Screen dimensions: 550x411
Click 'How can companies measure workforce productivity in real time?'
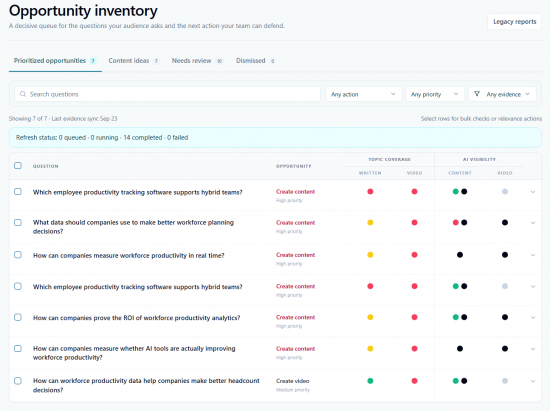128,255
